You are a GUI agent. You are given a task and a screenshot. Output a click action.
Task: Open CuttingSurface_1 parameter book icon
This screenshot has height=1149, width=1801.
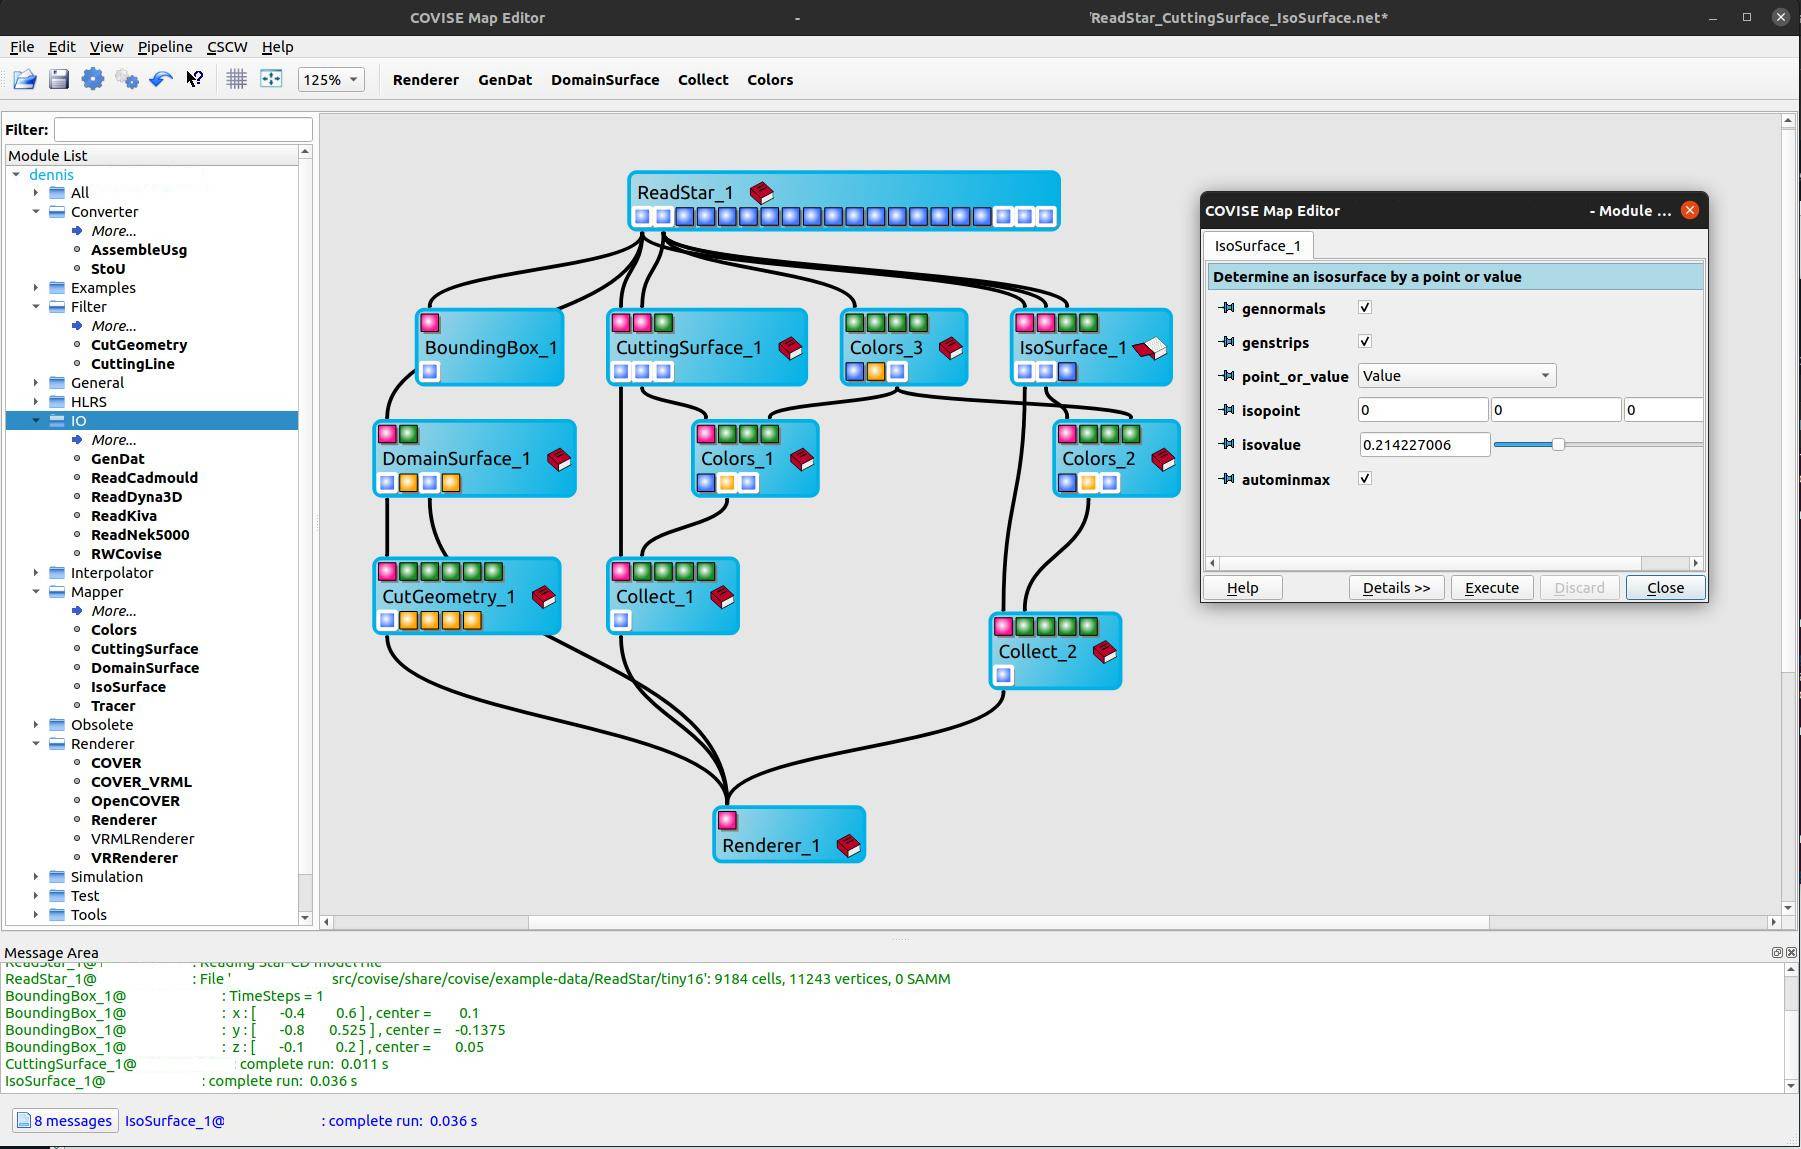click(790, 348)
